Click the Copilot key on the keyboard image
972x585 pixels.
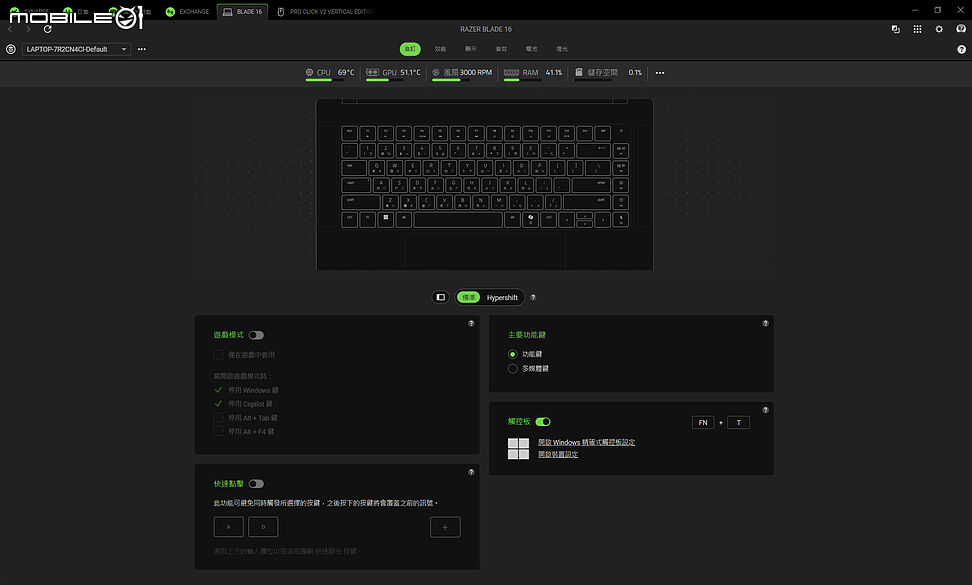point(530,219)
